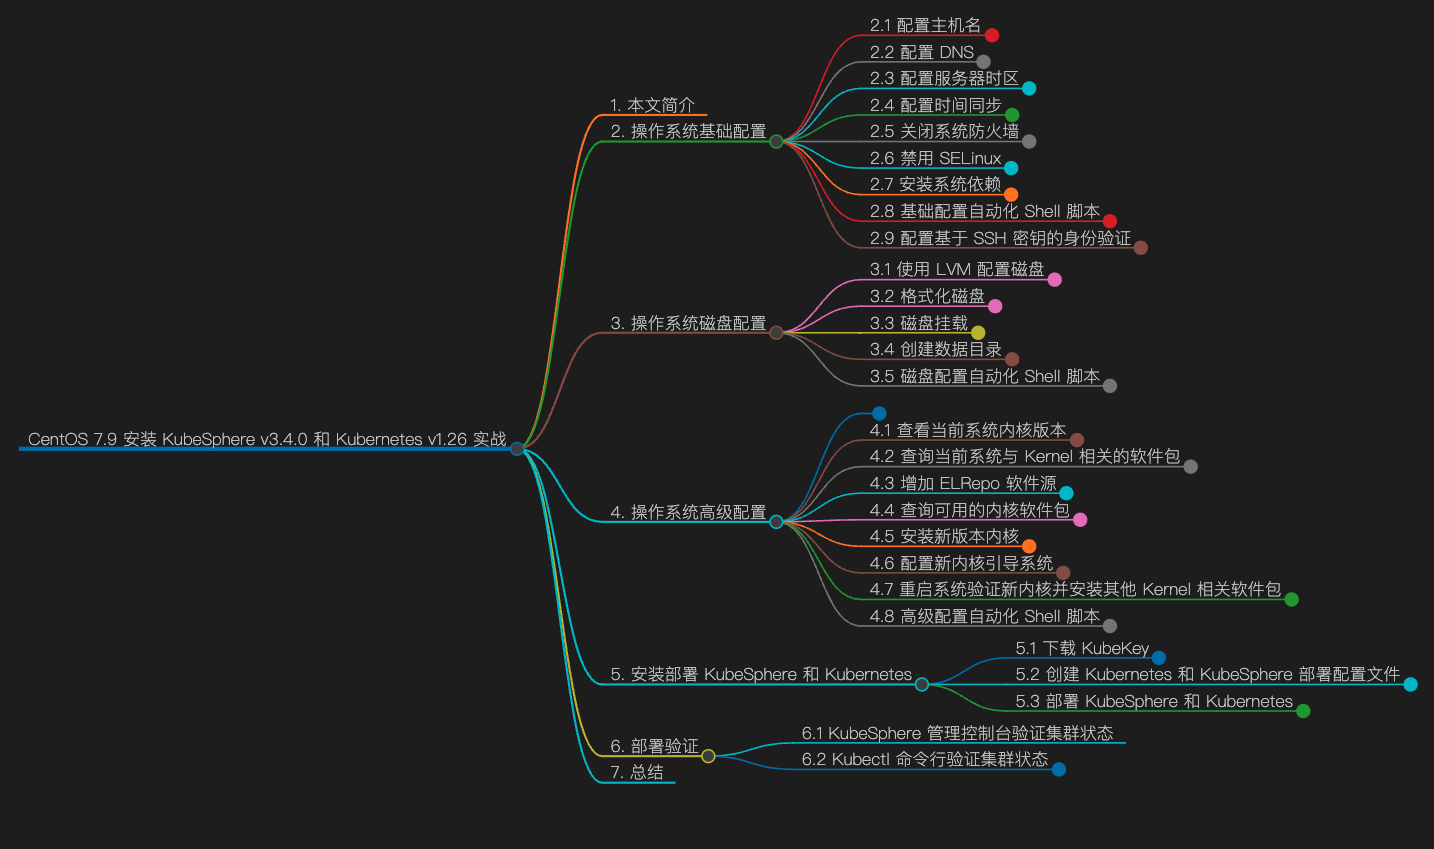Expand pink dot next to 3.1 使用 LVM 配置磁盘
The image size is (1434, 849).
click(1054, 279)
